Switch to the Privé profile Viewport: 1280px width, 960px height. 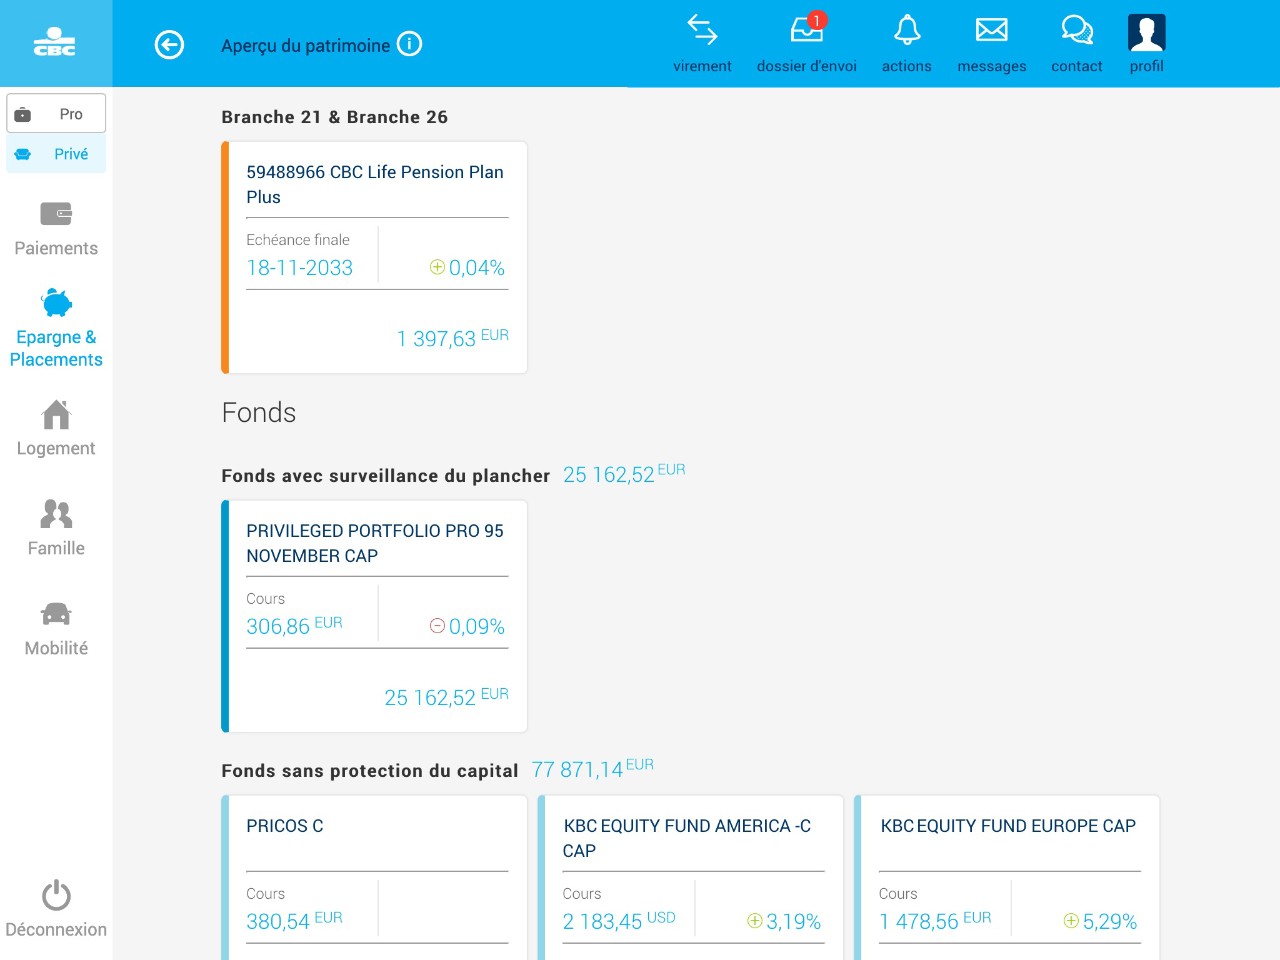pyautogui.click(x=56, y=154)
